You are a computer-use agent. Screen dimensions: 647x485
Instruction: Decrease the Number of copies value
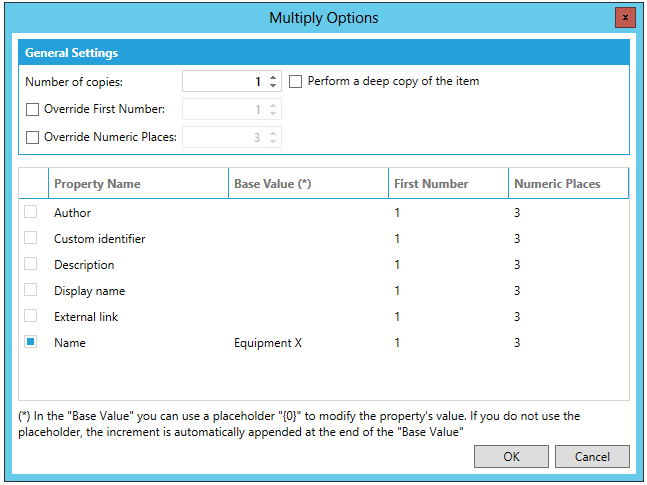[x=273, y=86]
